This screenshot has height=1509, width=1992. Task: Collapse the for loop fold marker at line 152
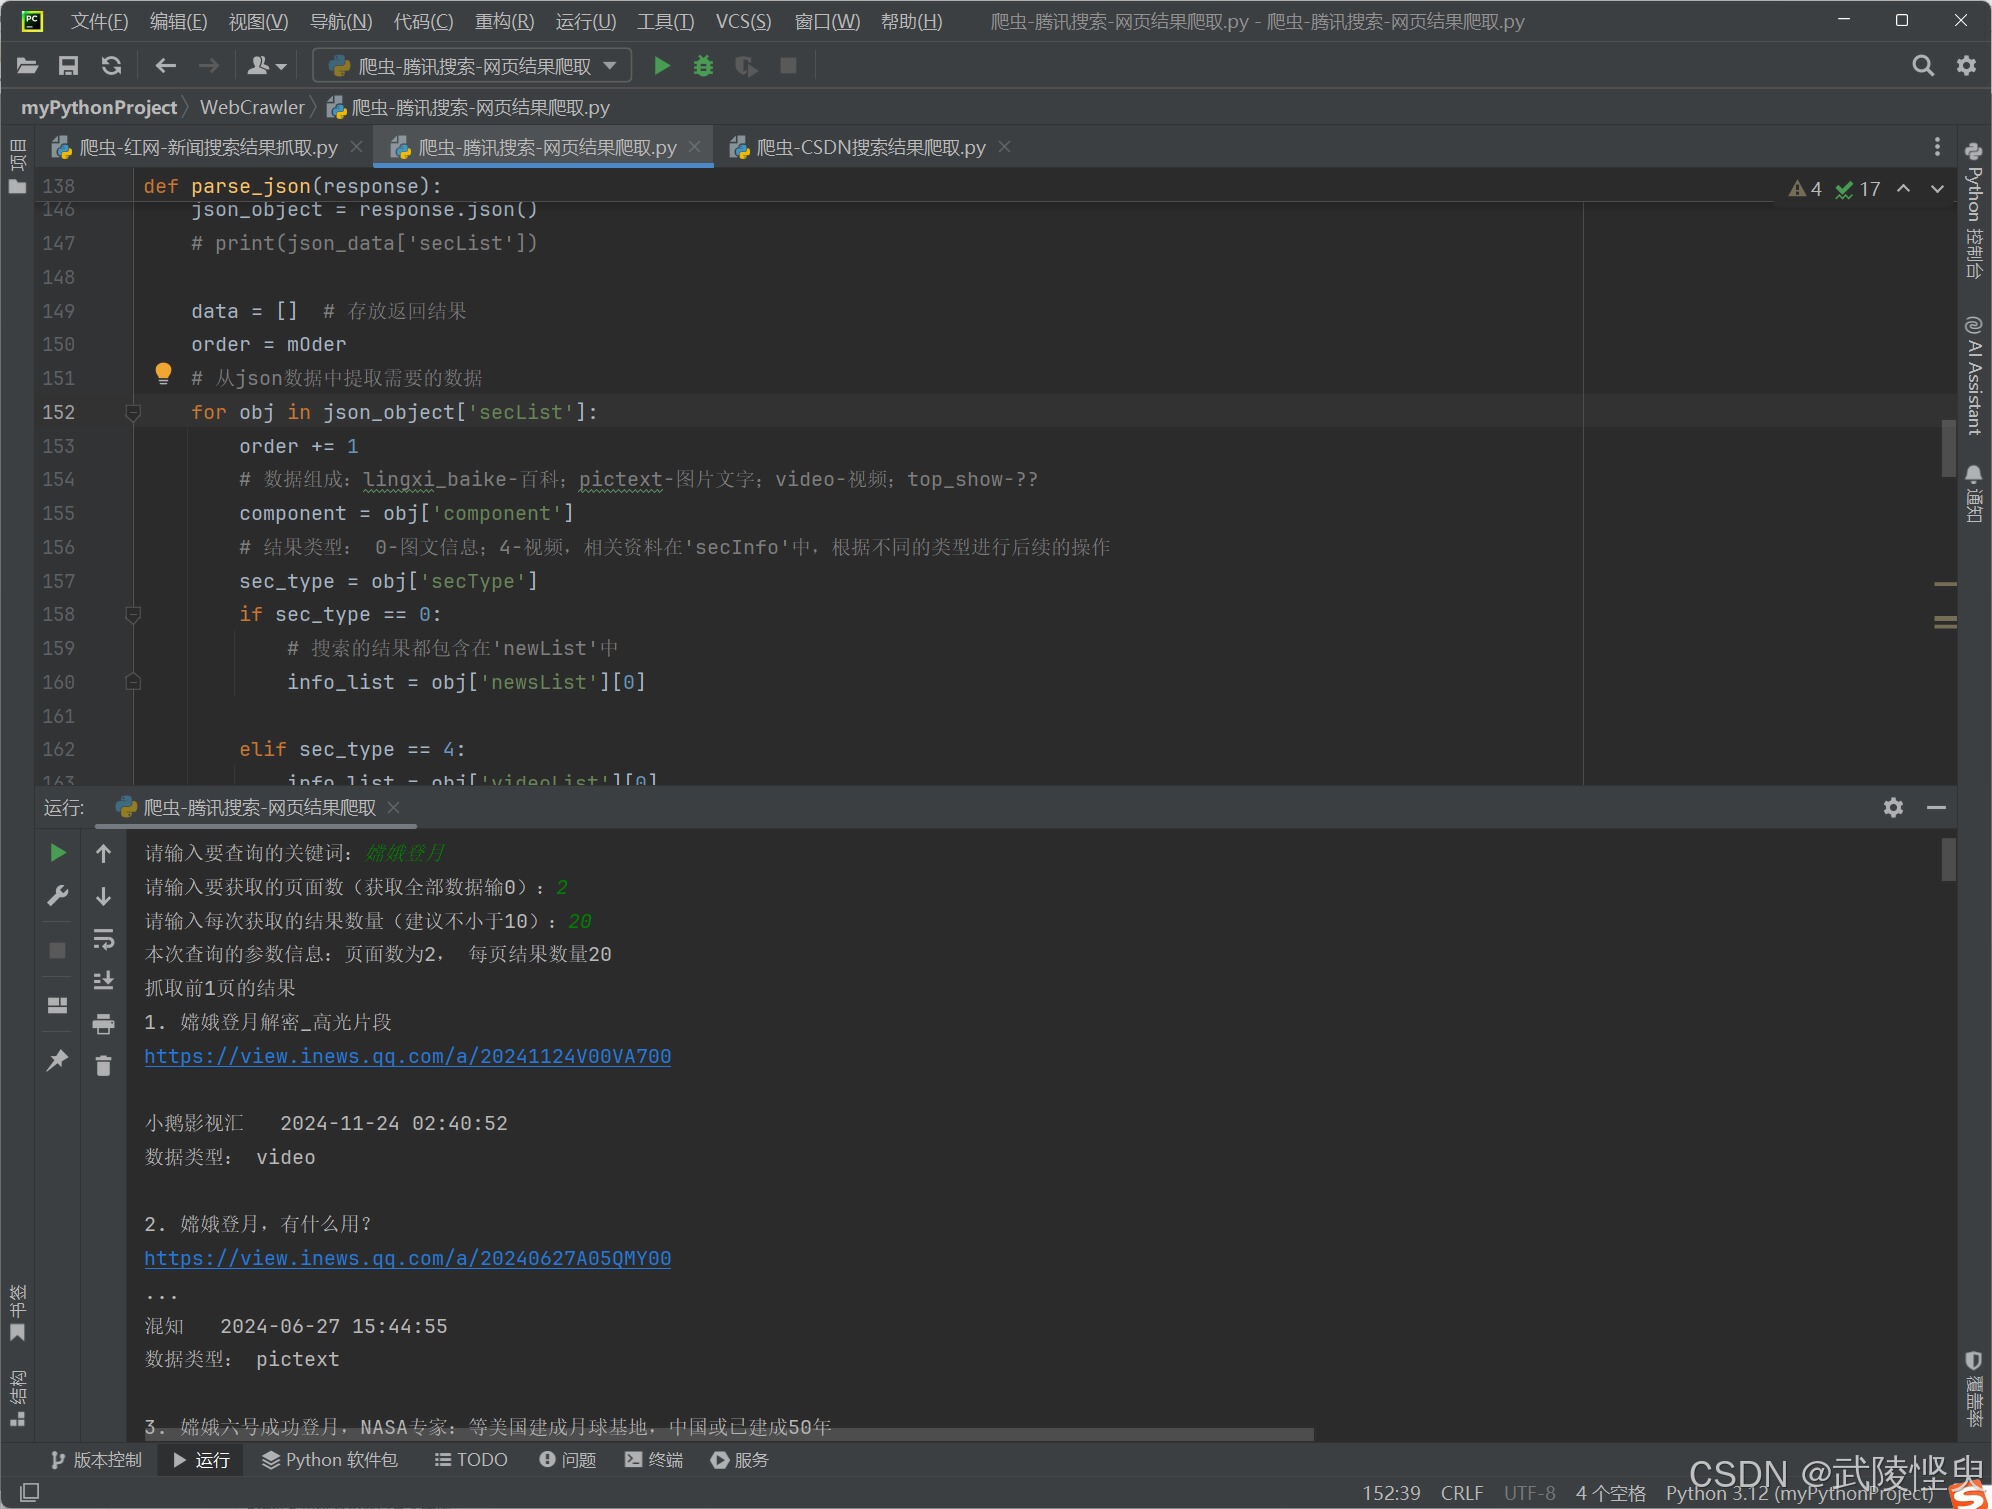click(x=132, y=412)
